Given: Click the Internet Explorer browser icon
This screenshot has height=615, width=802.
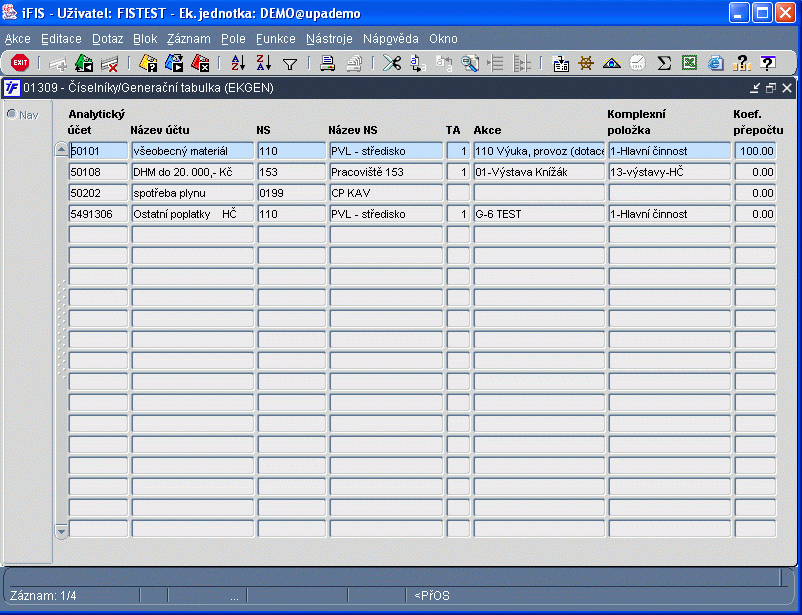Looking at the screenshot, I should point(716,63).
